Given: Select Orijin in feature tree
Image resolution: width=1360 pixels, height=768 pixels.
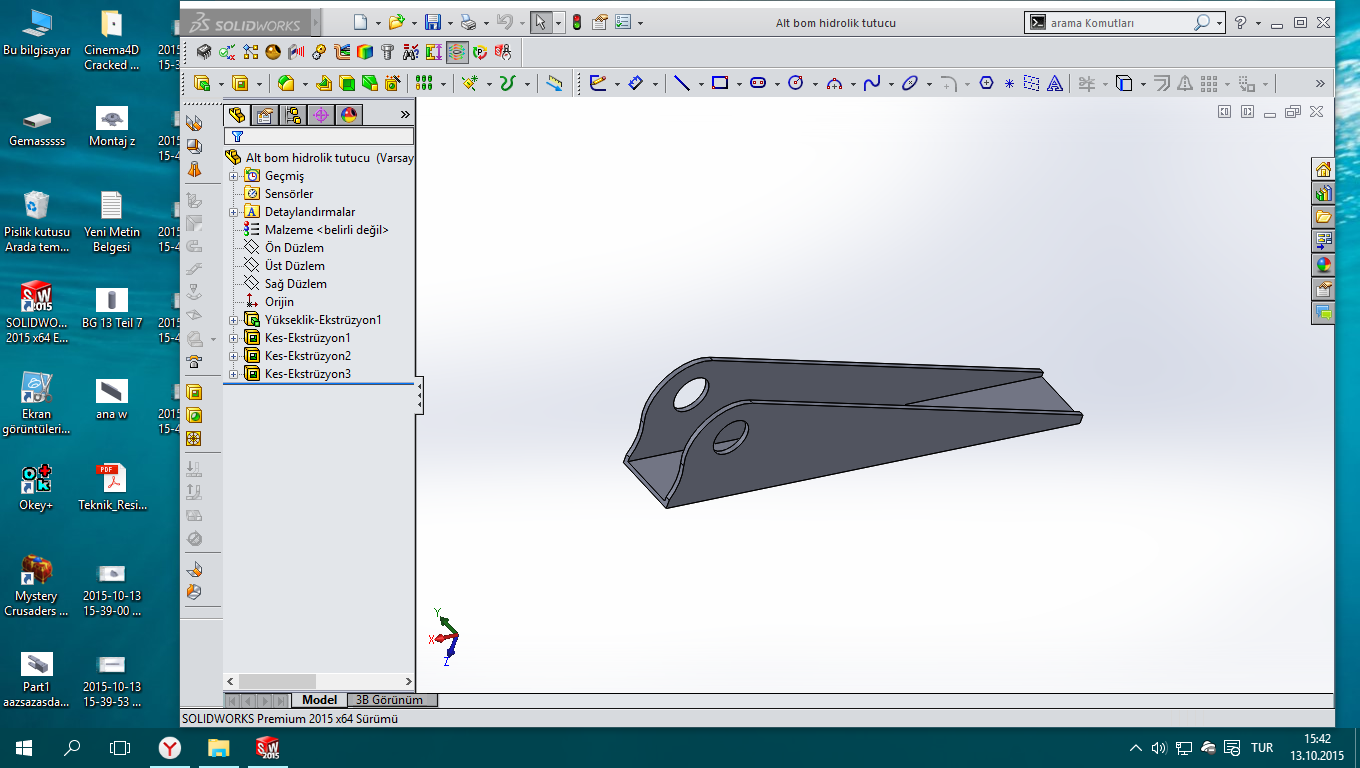Looking at the screenshot, I should tap(279, 302).
